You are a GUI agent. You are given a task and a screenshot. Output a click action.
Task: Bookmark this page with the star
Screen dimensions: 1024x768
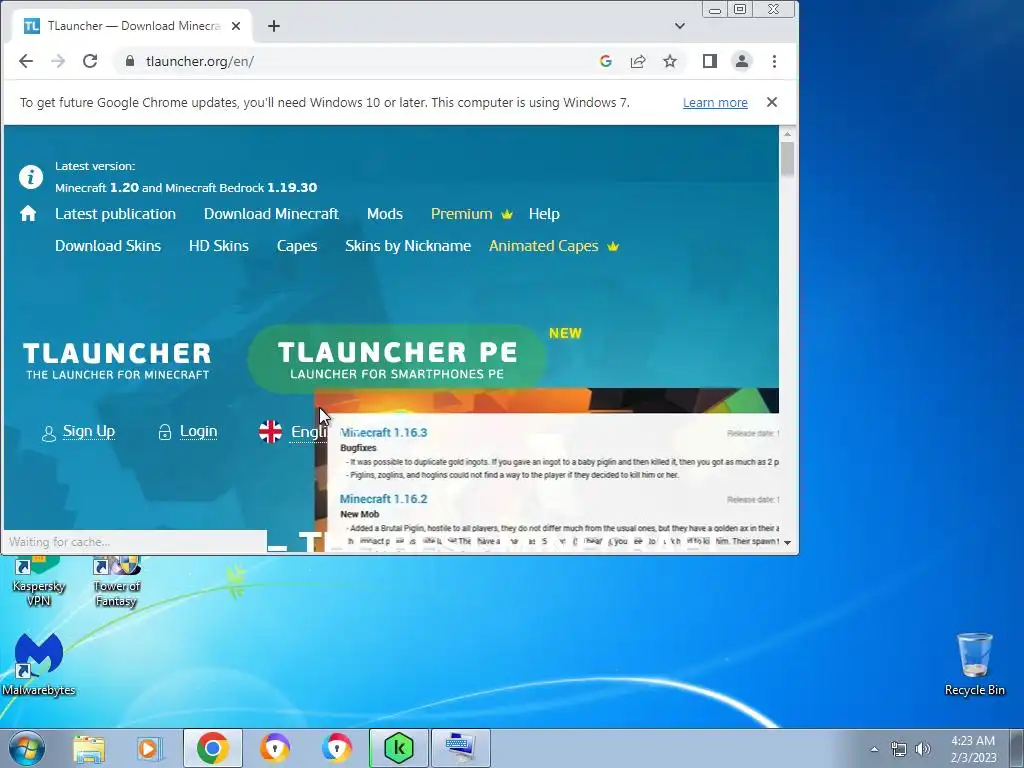coord(670,61)
